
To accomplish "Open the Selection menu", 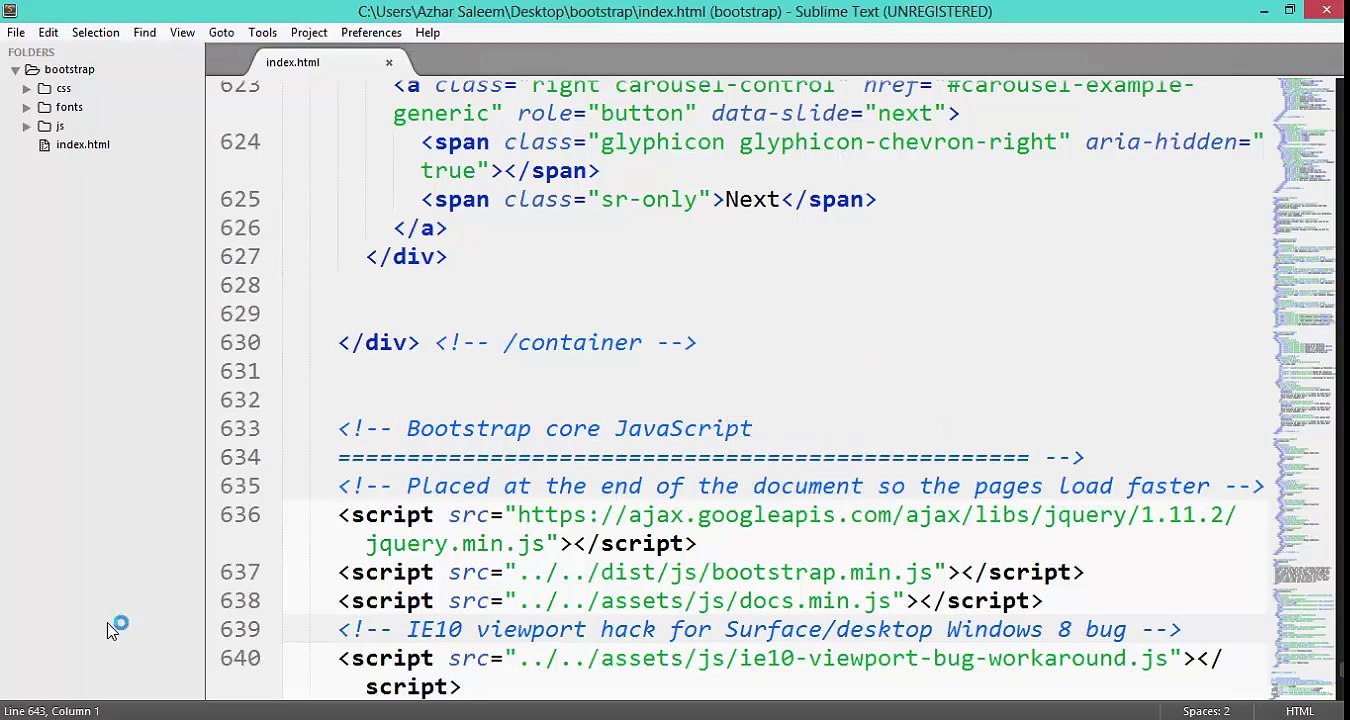I will [95, 33].
